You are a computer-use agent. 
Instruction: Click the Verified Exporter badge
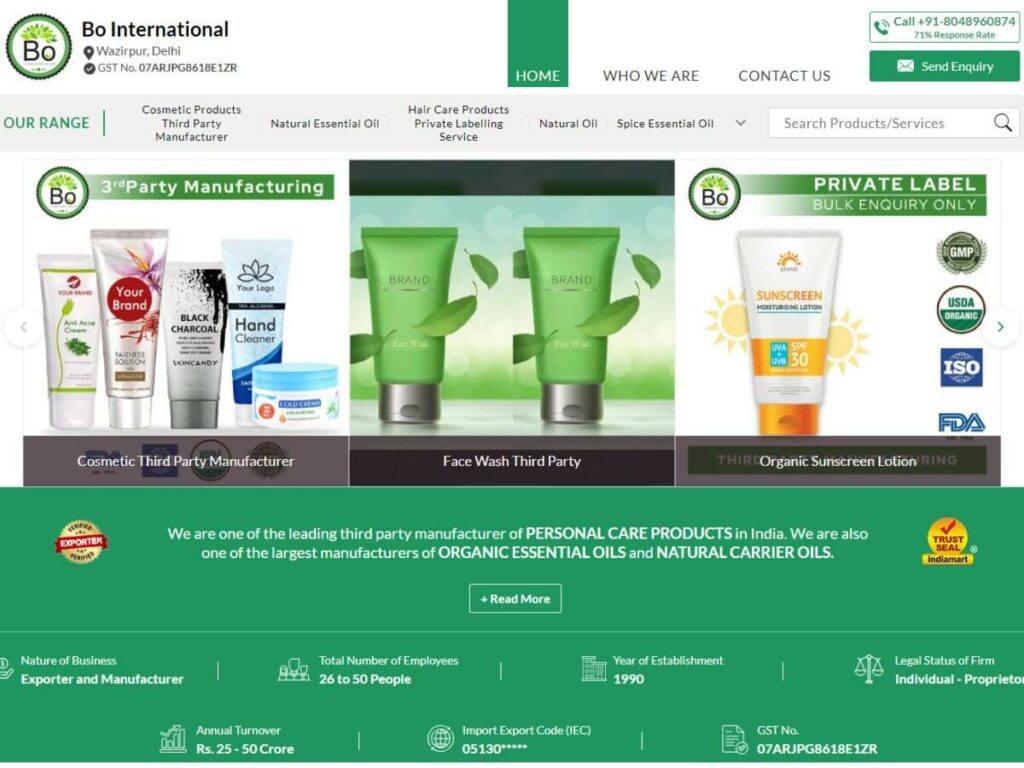point(81,541)
